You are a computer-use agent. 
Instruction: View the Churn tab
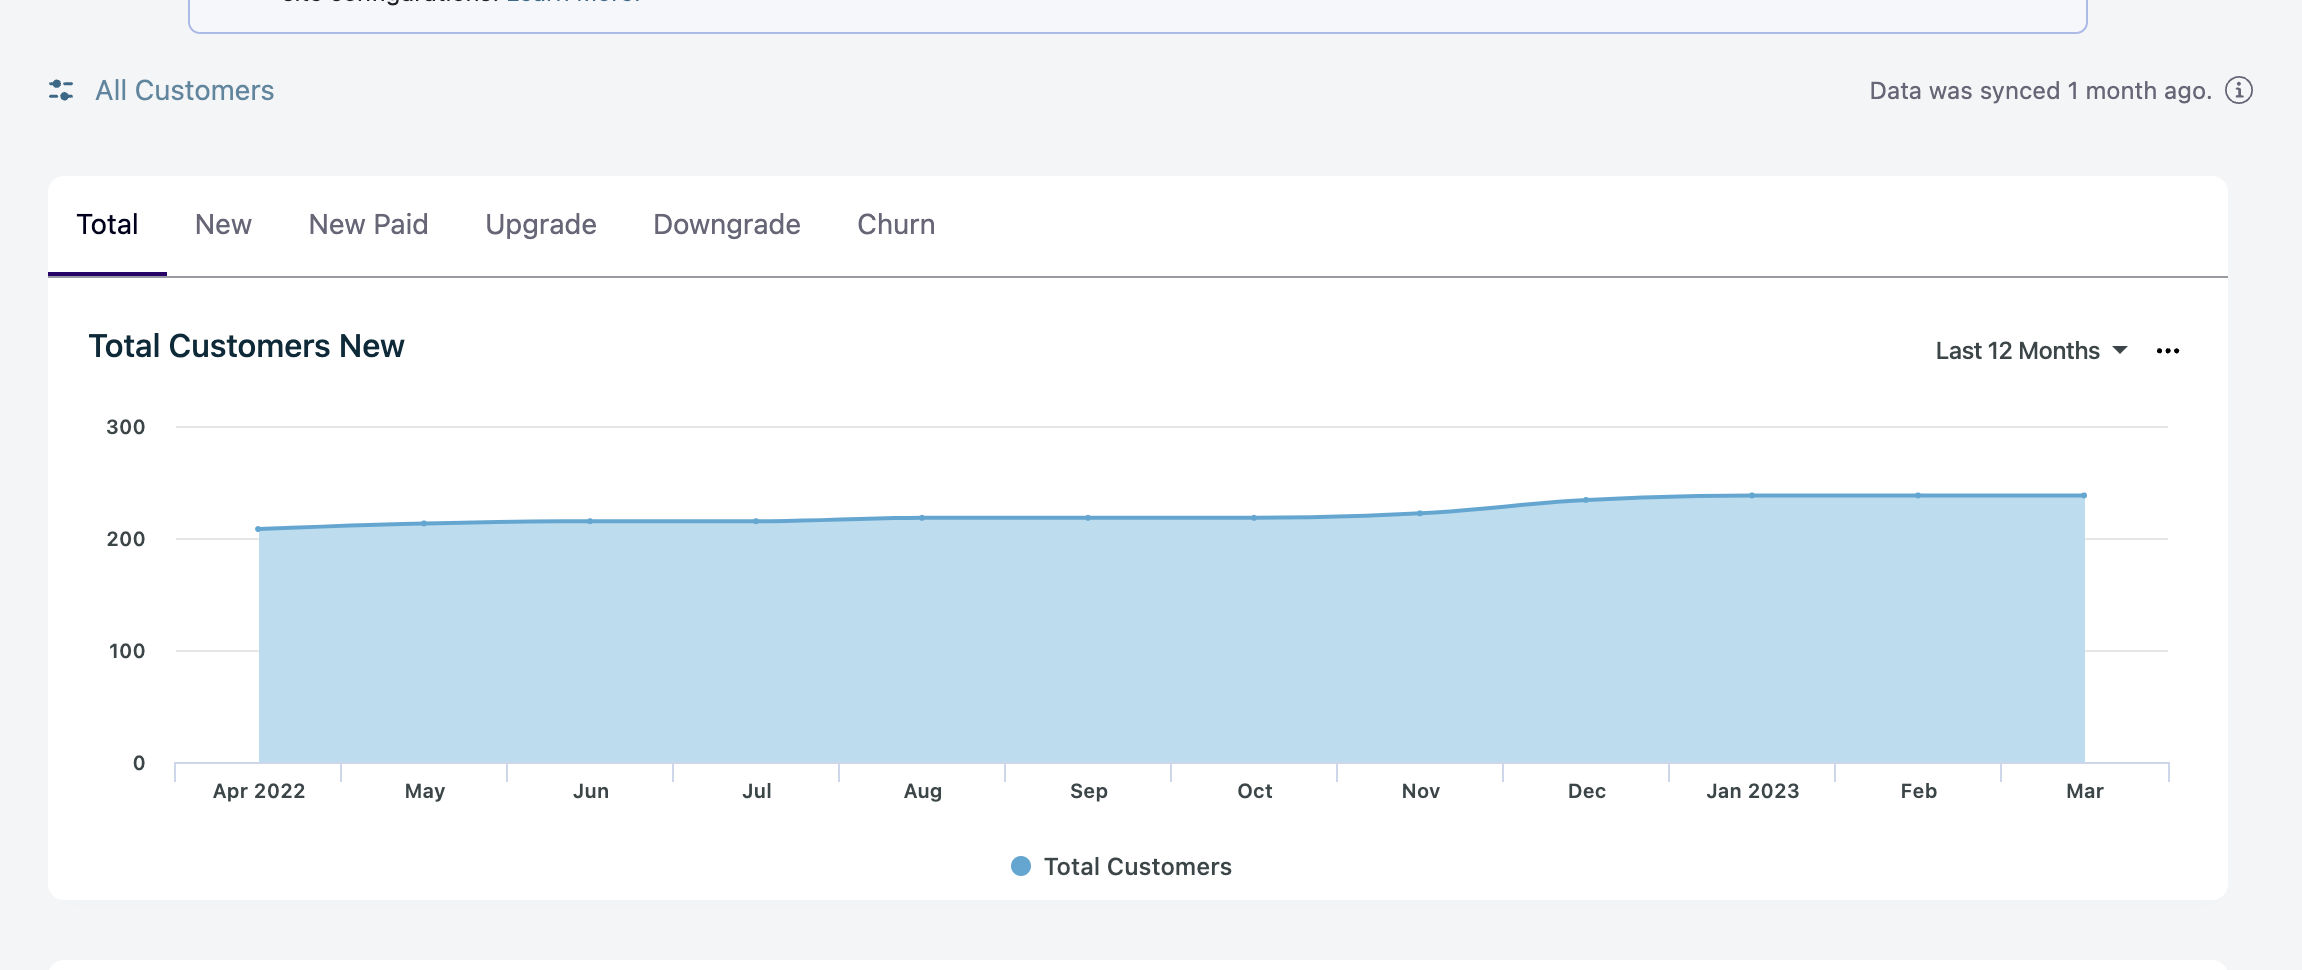(896, 225)
